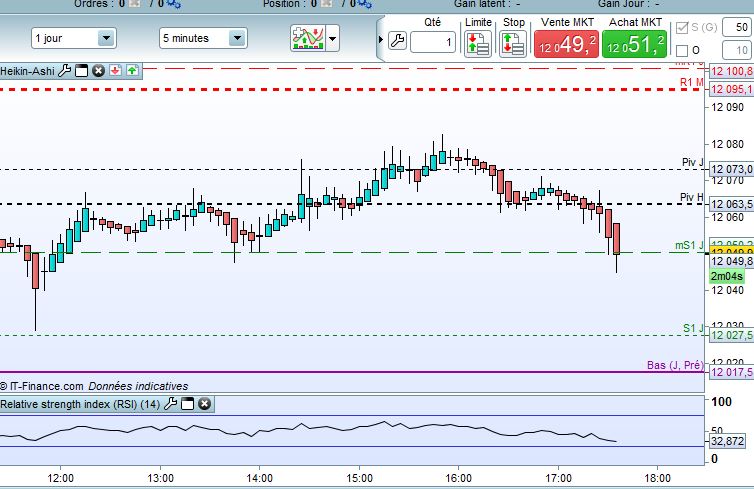Click the stop value field showing 50
The width and height of the screenshot is (754, 489).
tap(737, 27)
